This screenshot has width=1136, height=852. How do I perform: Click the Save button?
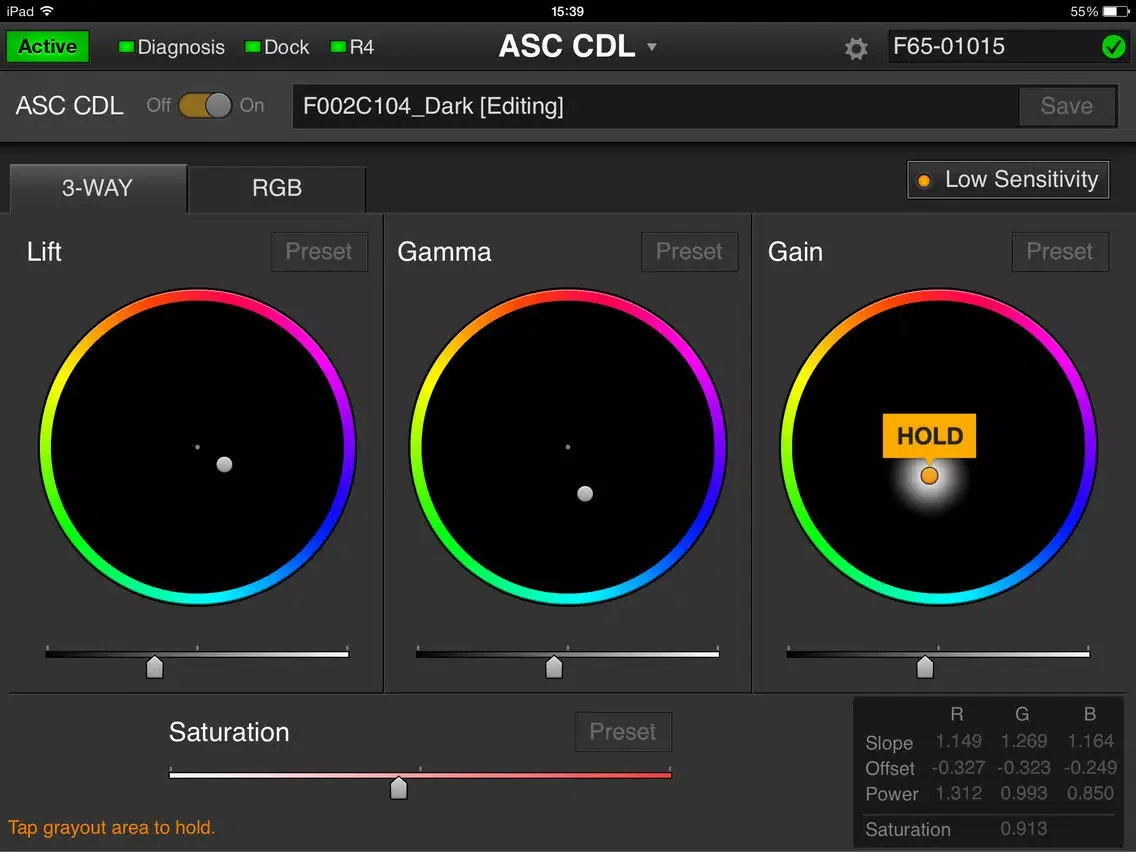point(1066,106)
